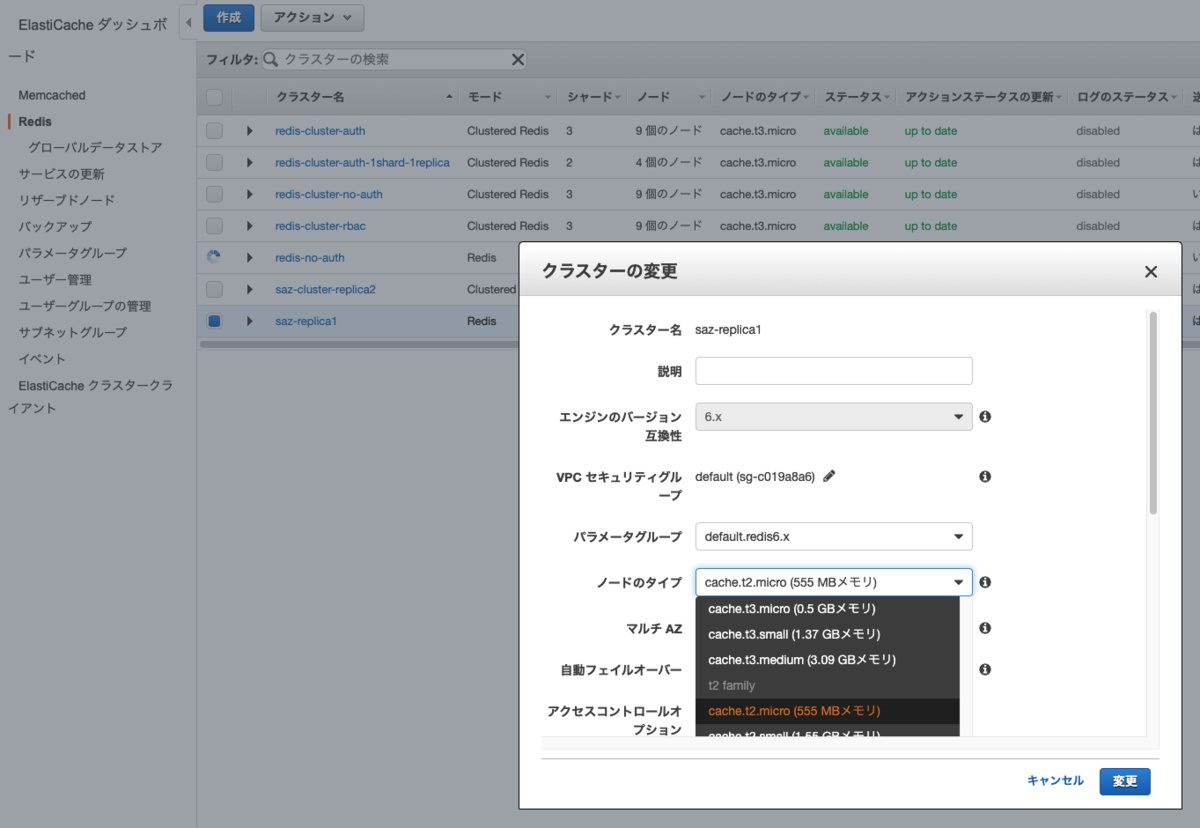
Task: Open Redis in the sidebar
Action: [35, 121]
